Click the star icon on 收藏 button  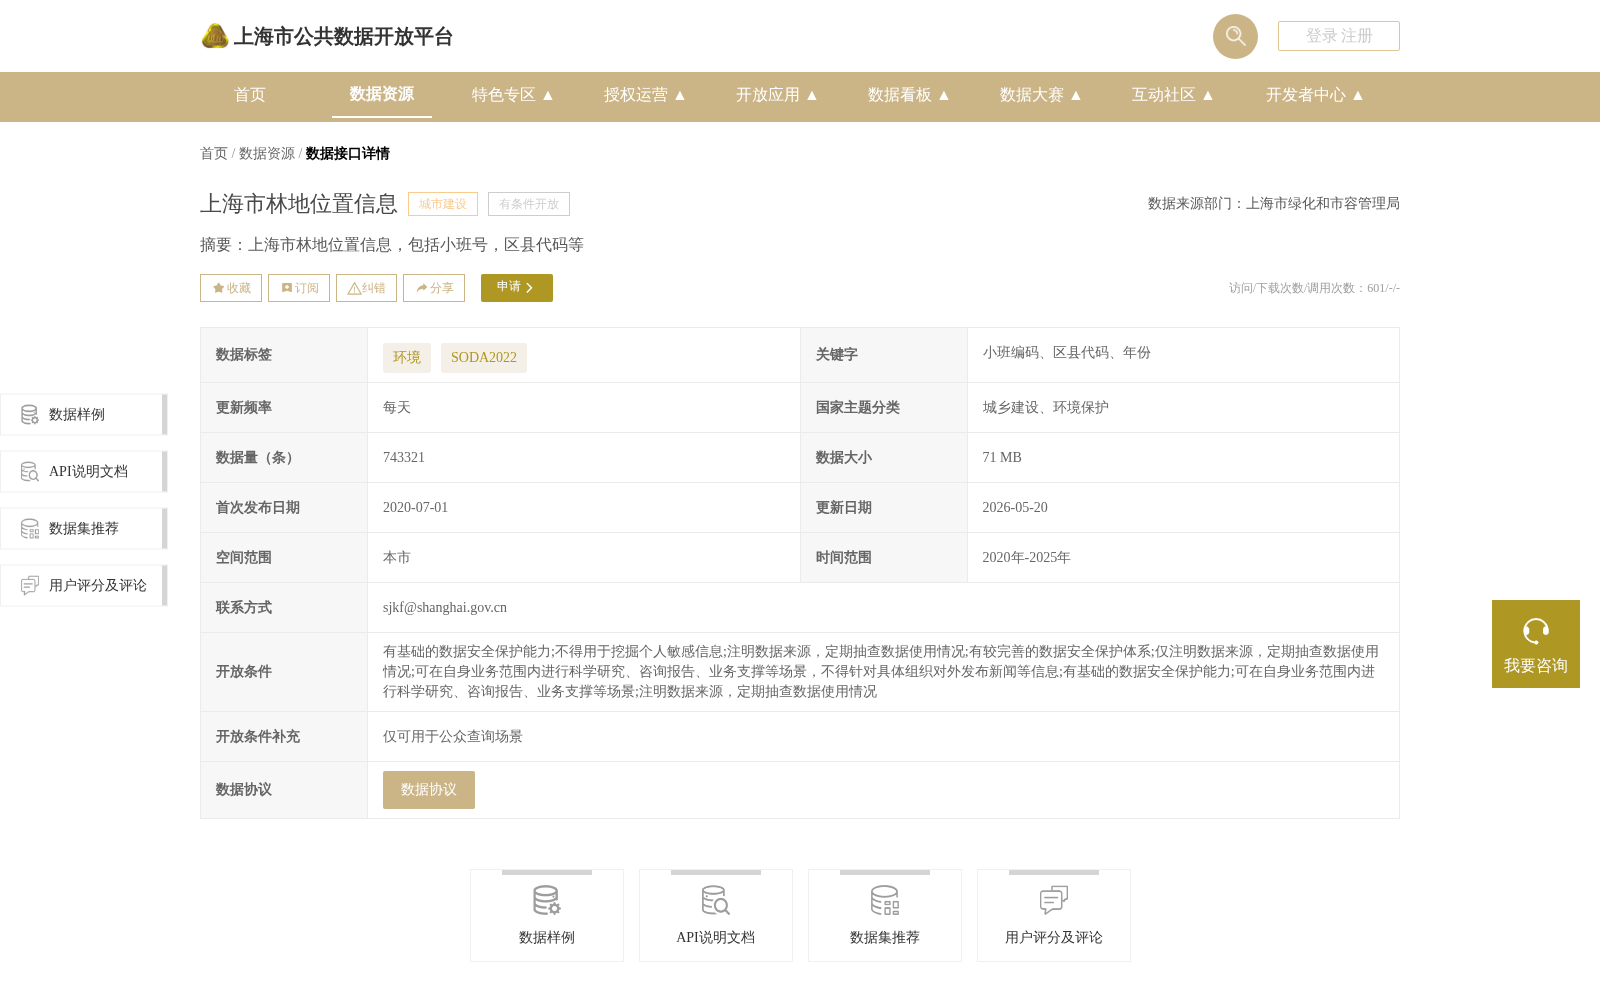[218, 288]
